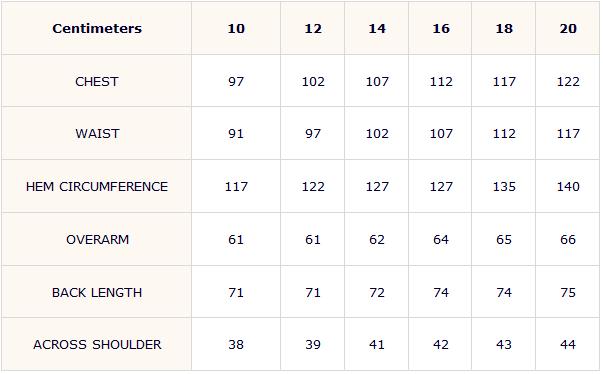Select the size 16 column header
Viewport: 603px width, 374px height.
click(441, 28)
